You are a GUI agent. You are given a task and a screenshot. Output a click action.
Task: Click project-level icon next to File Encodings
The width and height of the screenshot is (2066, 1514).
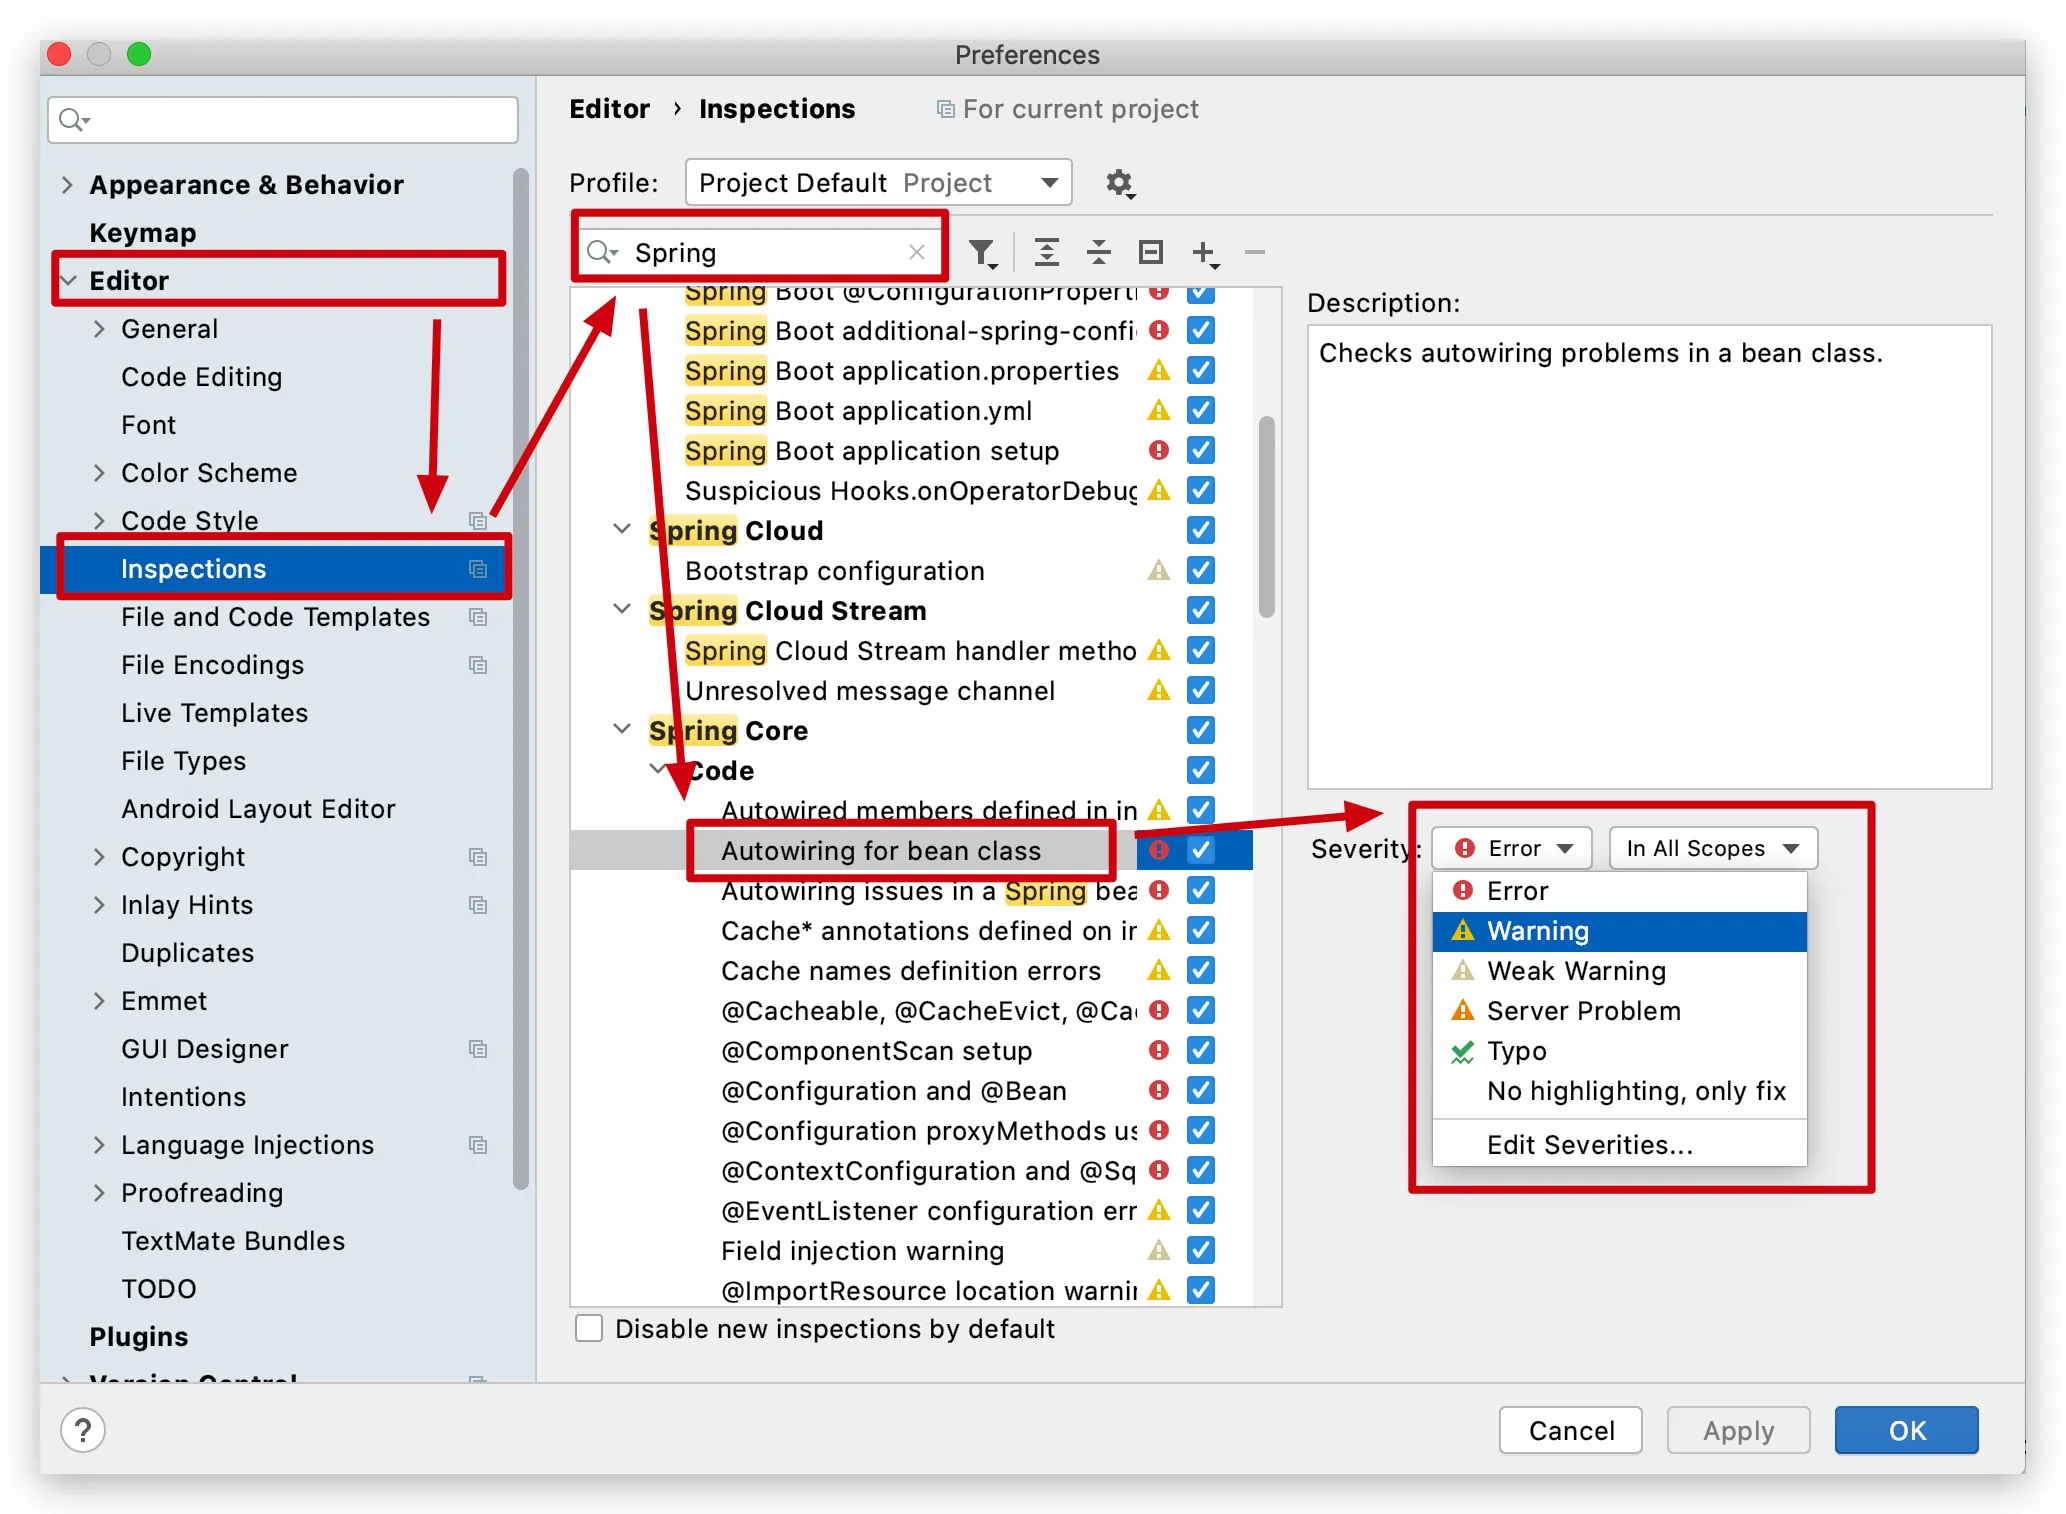pyautogui.click(x=478, y=665)
